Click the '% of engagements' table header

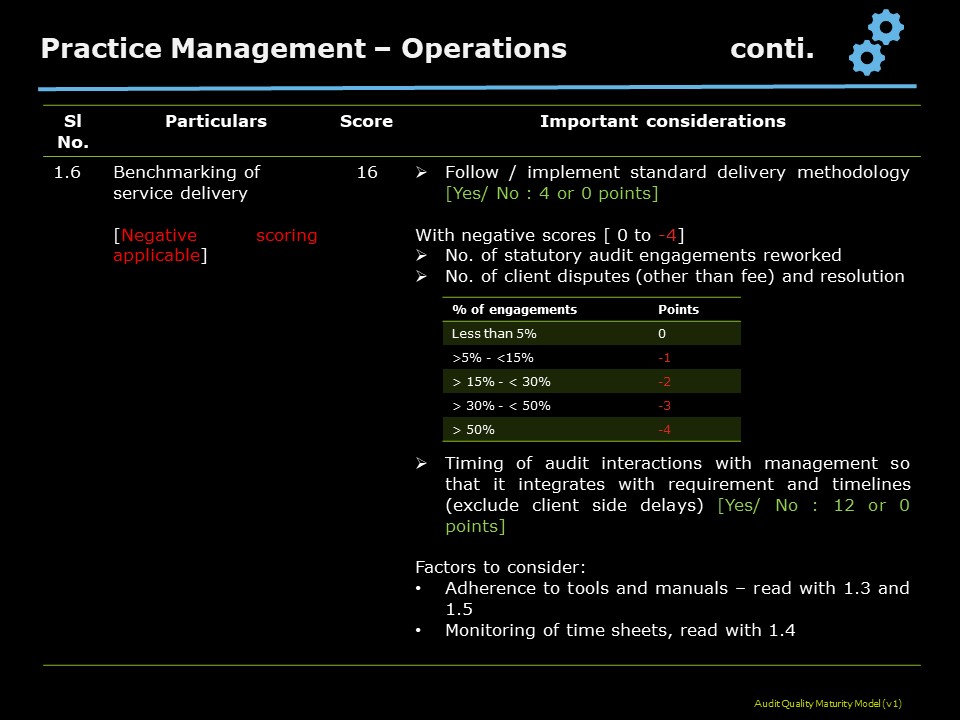[514, 309]
